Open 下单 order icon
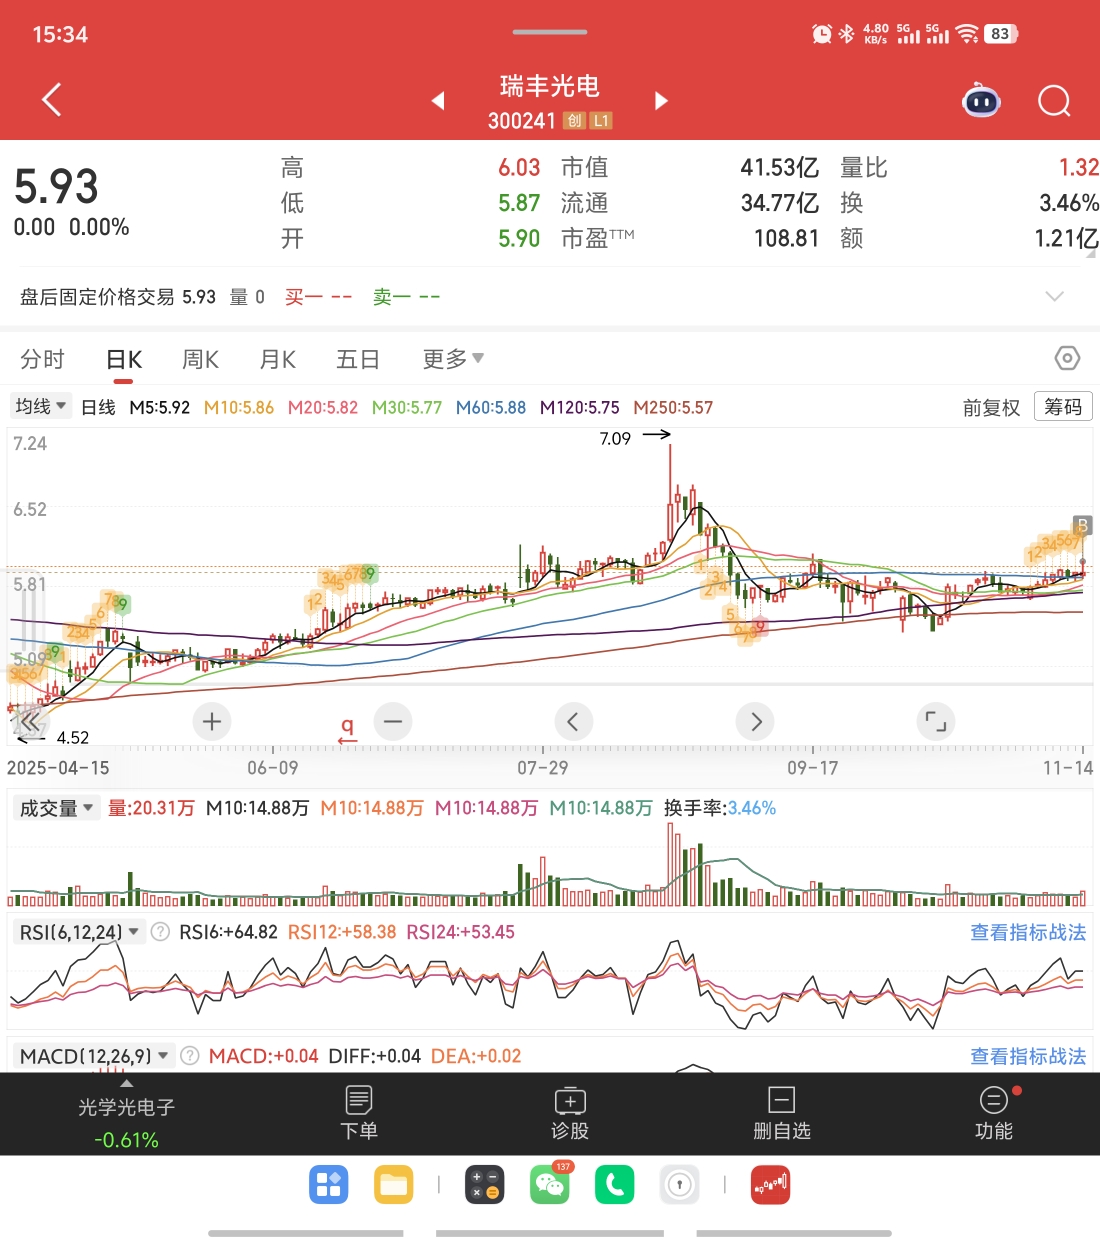 [x=359, y=1112]
